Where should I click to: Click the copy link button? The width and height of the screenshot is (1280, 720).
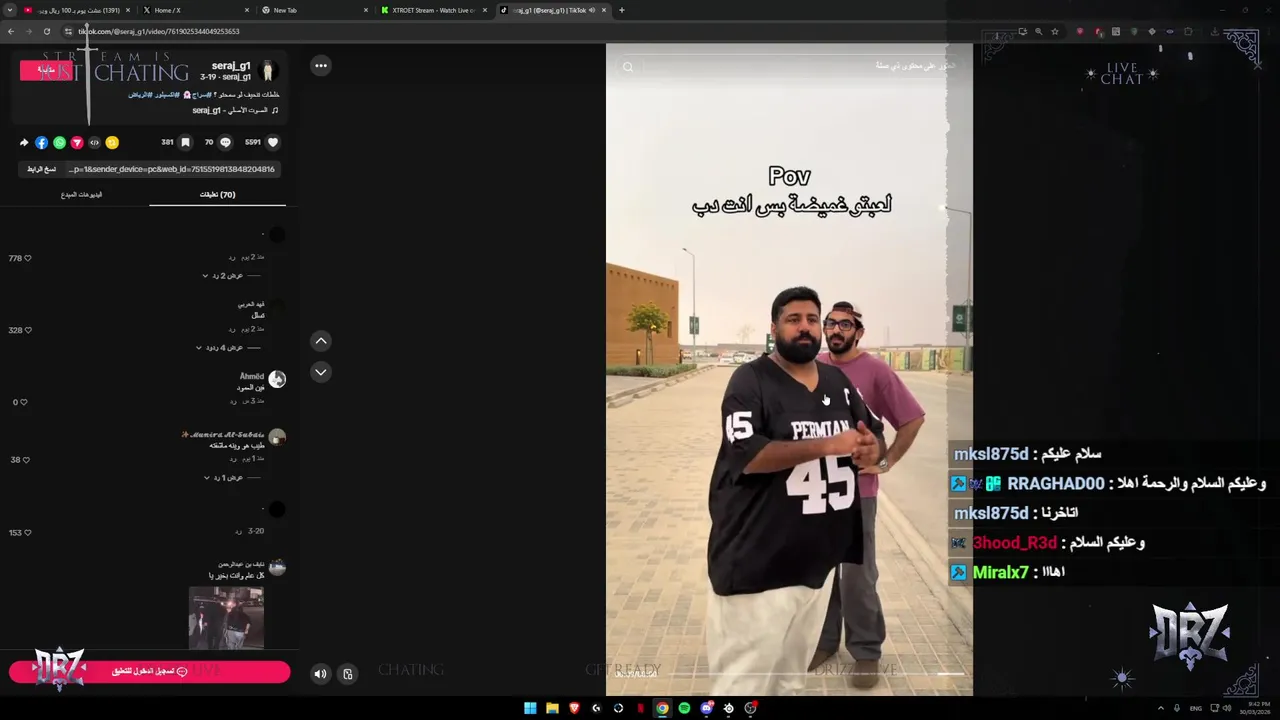tap(42, 169)
